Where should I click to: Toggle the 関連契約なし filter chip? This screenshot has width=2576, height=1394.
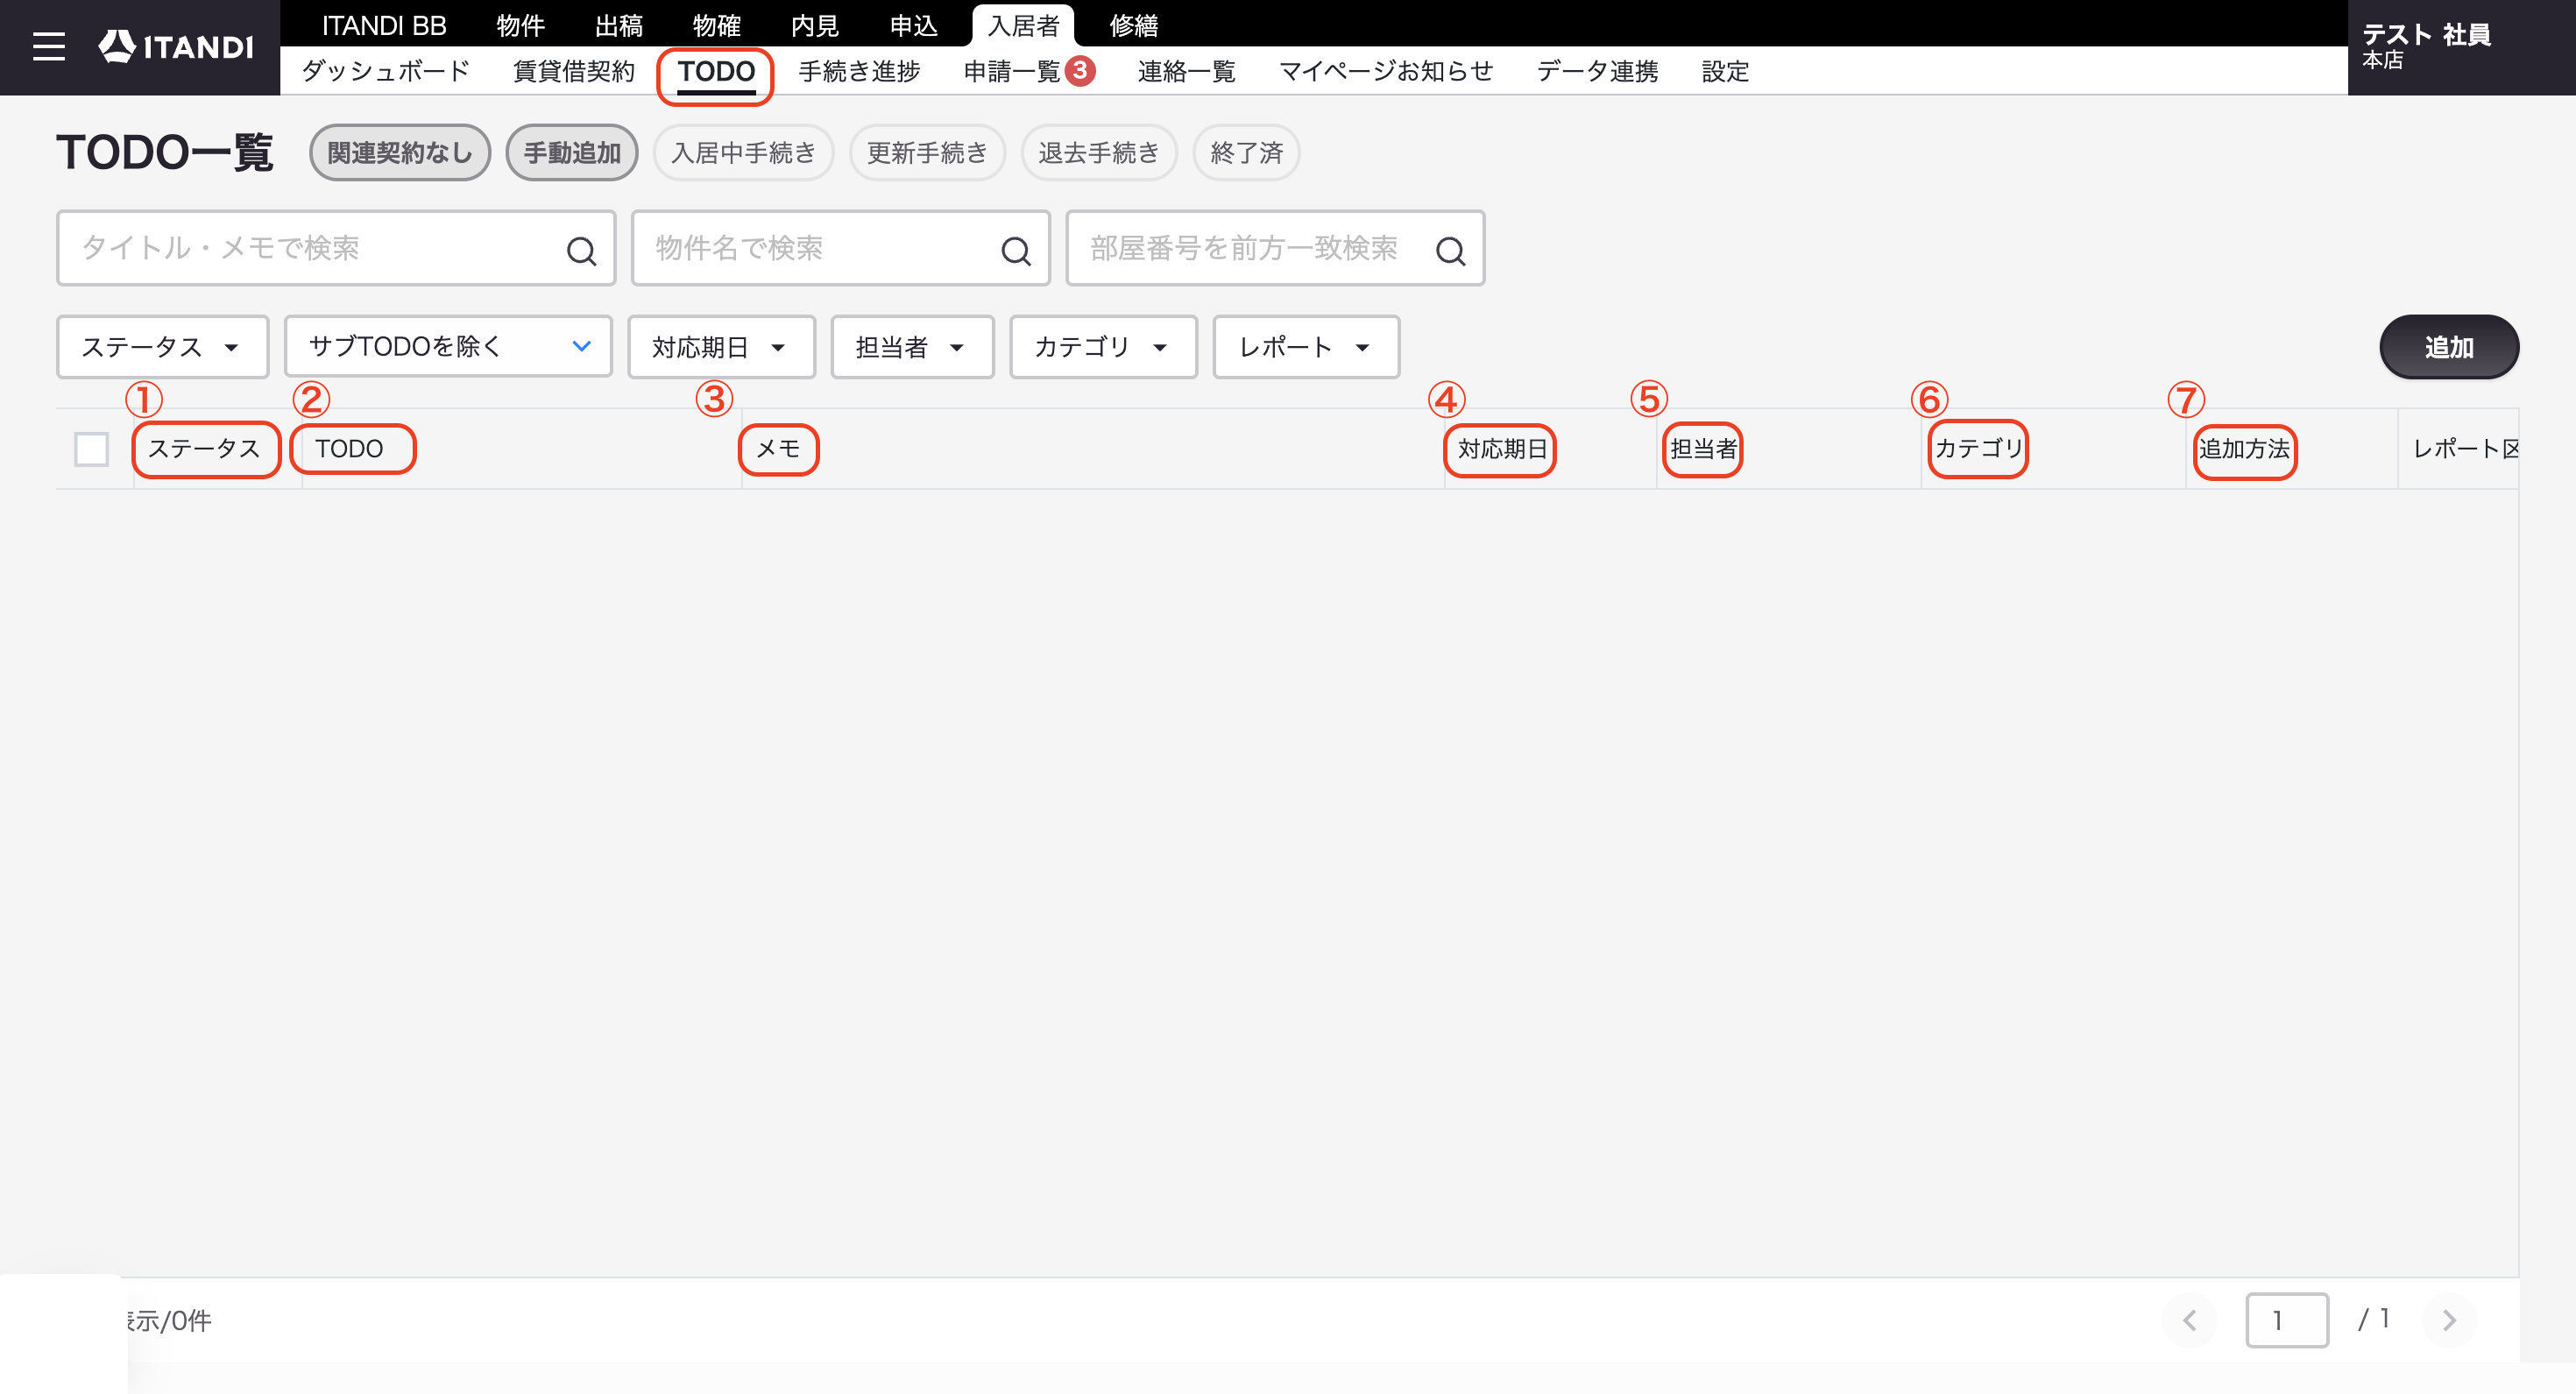coord(400,153)
